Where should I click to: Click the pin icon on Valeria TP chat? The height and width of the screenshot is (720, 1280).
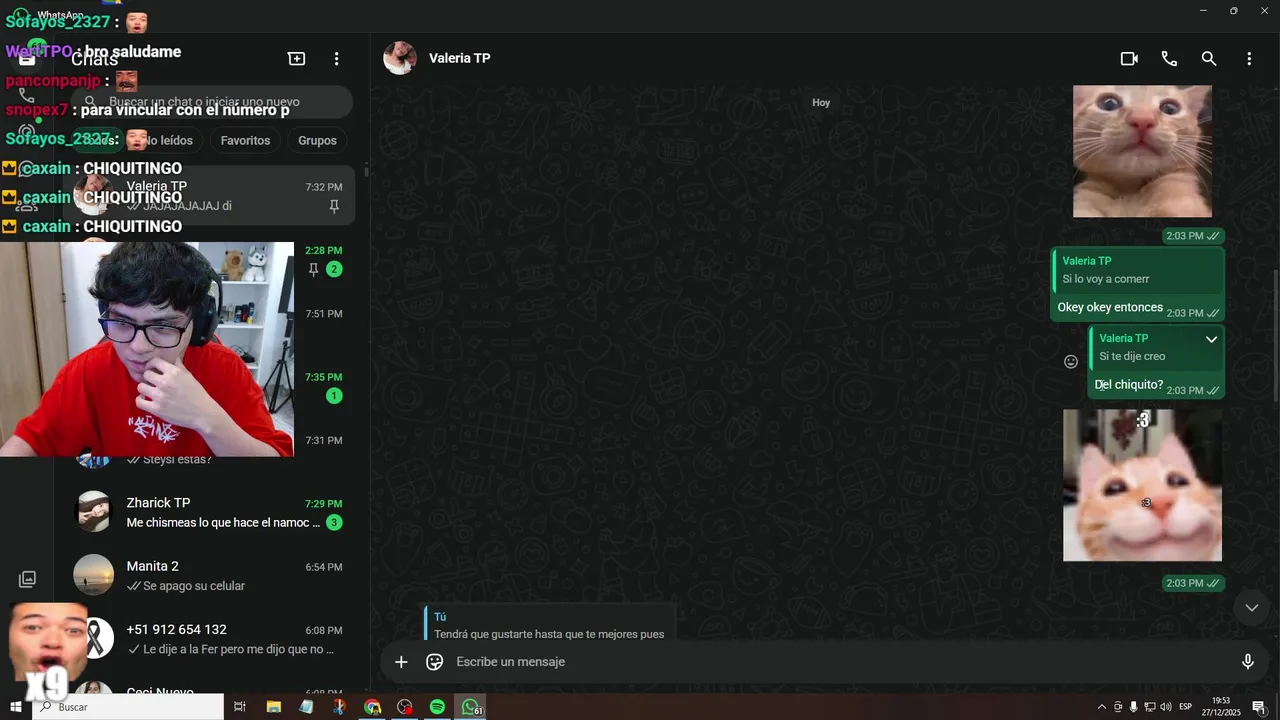tap(334, 206)
